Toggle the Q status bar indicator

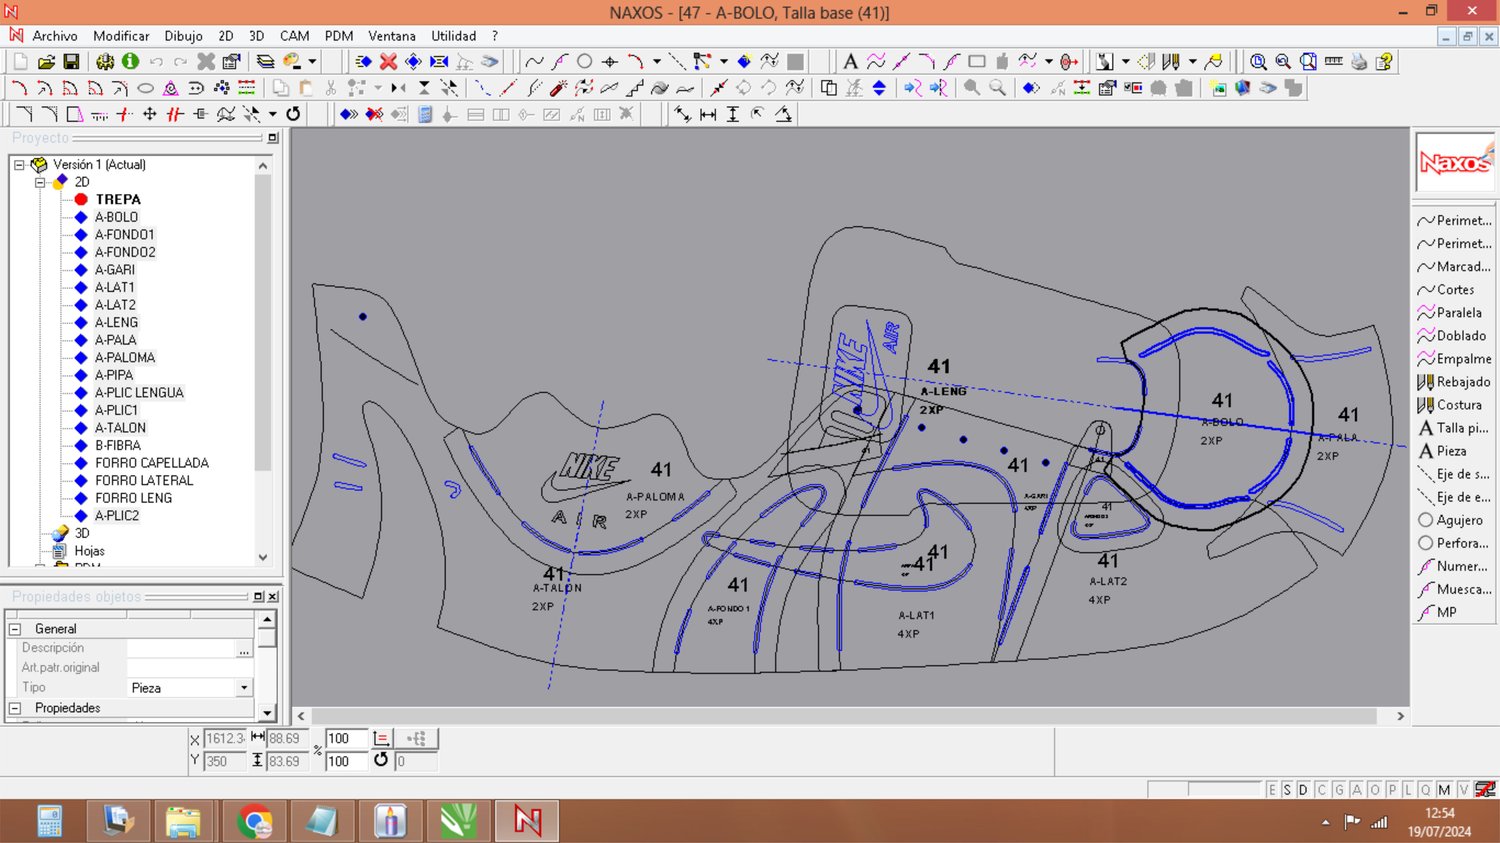tap(1425, 790)
